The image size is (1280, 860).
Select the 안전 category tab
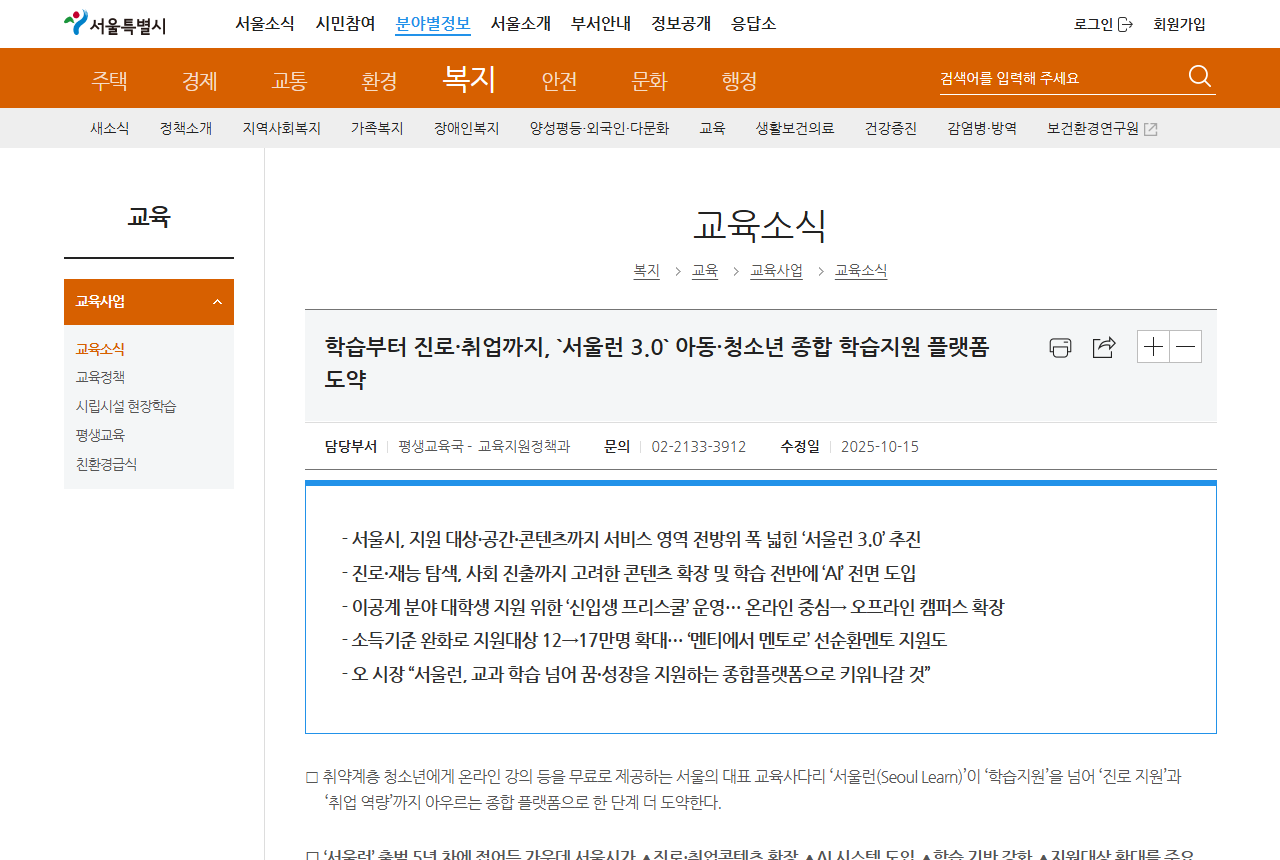pos(560,81)
